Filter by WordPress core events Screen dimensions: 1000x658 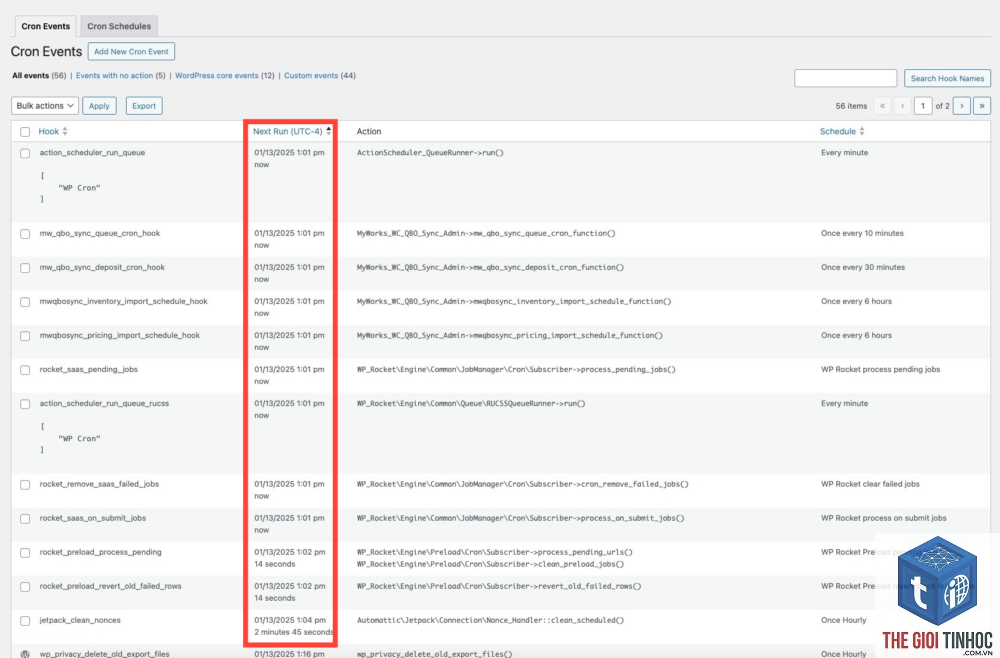coord(217,75)
